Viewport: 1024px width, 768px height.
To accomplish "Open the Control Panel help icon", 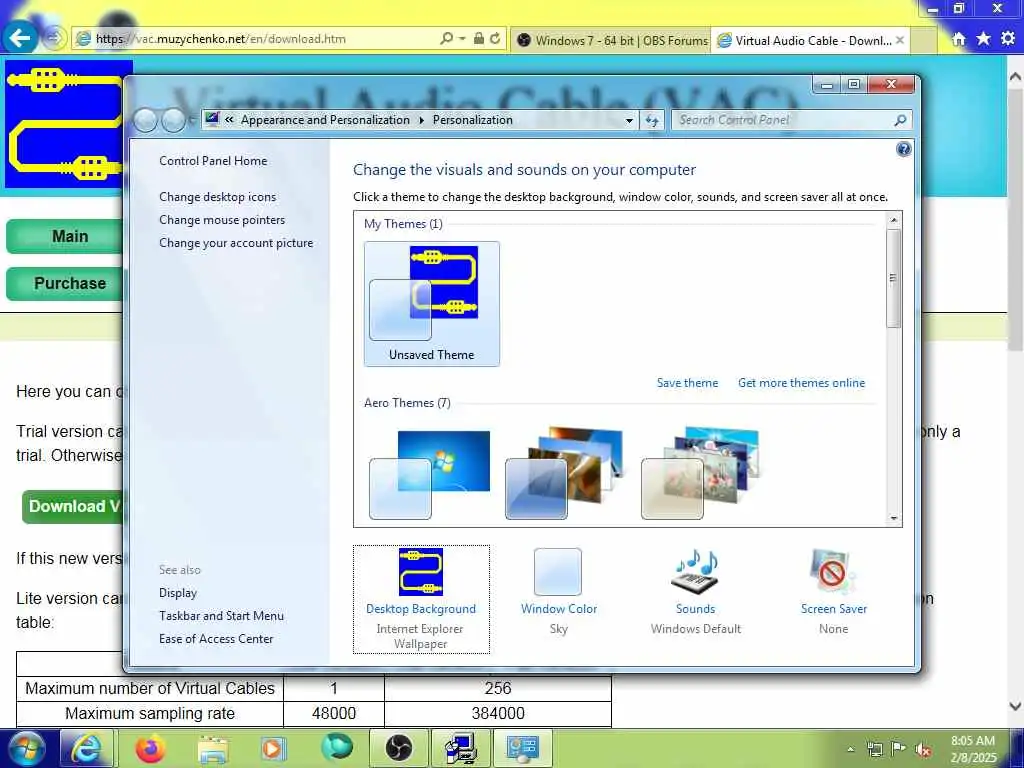I will click(x=903, y=150).
